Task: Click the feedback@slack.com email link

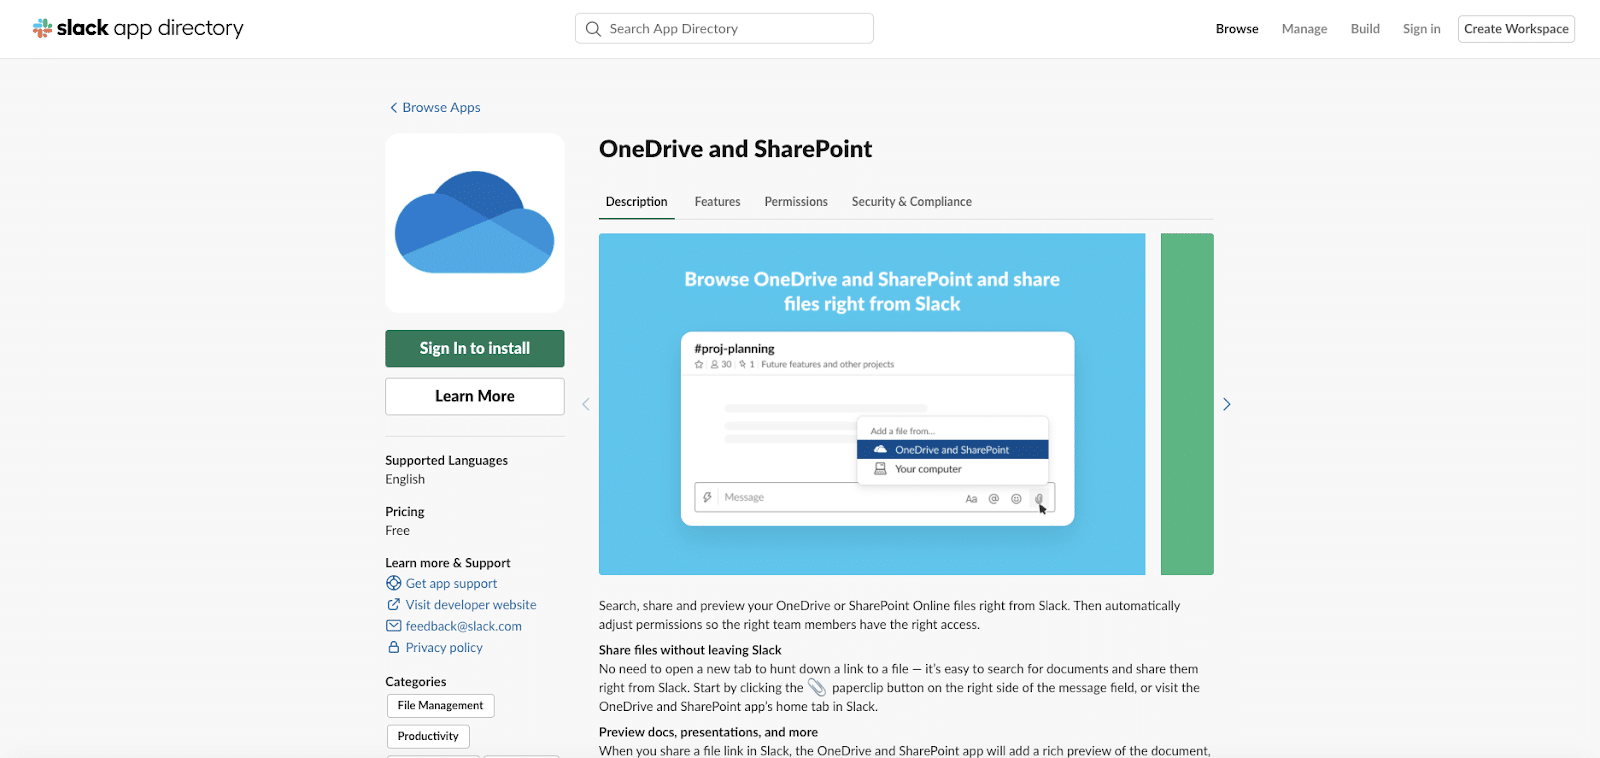Action: point(464,626)
